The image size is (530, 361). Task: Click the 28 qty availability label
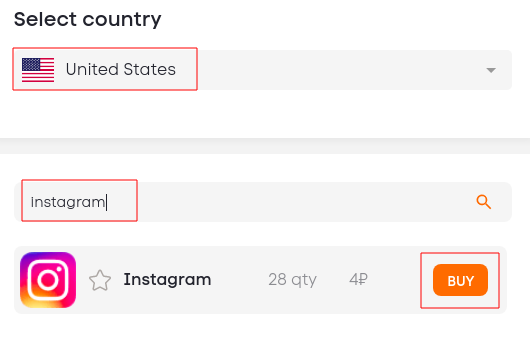pos(292,280)
